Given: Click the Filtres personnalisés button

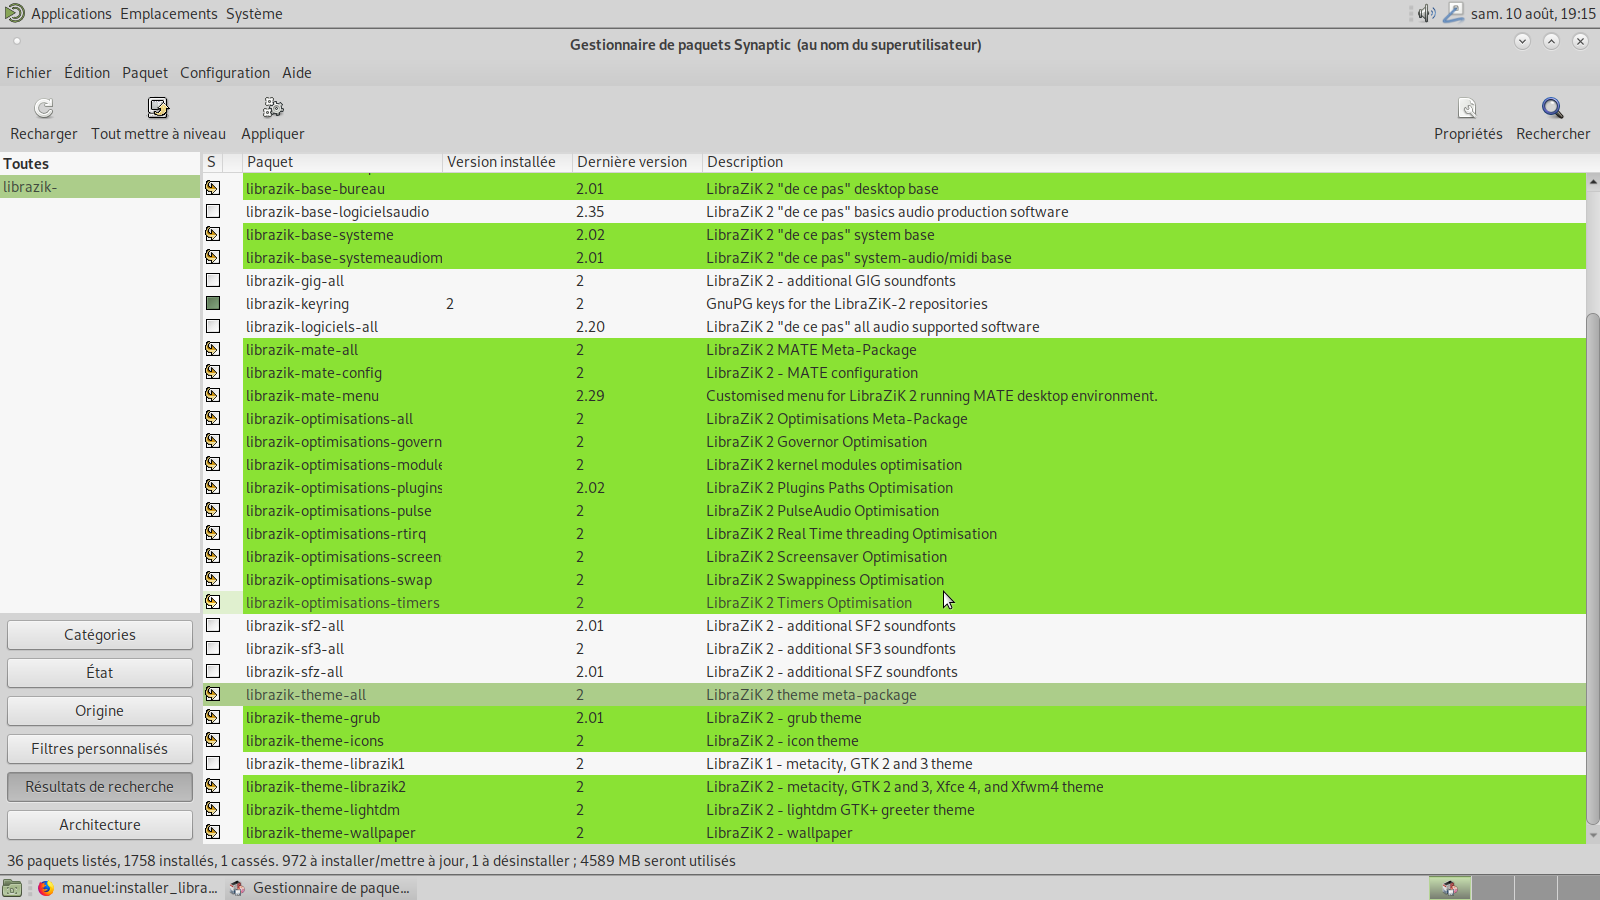Looking at the screenshot, I should pos(100,749).
